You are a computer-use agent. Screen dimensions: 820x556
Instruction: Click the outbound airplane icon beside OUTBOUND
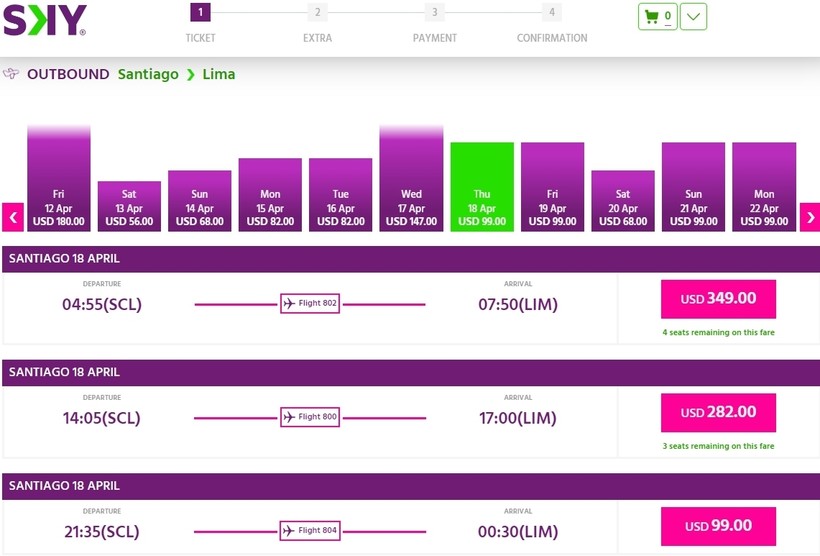pos(12,74)
